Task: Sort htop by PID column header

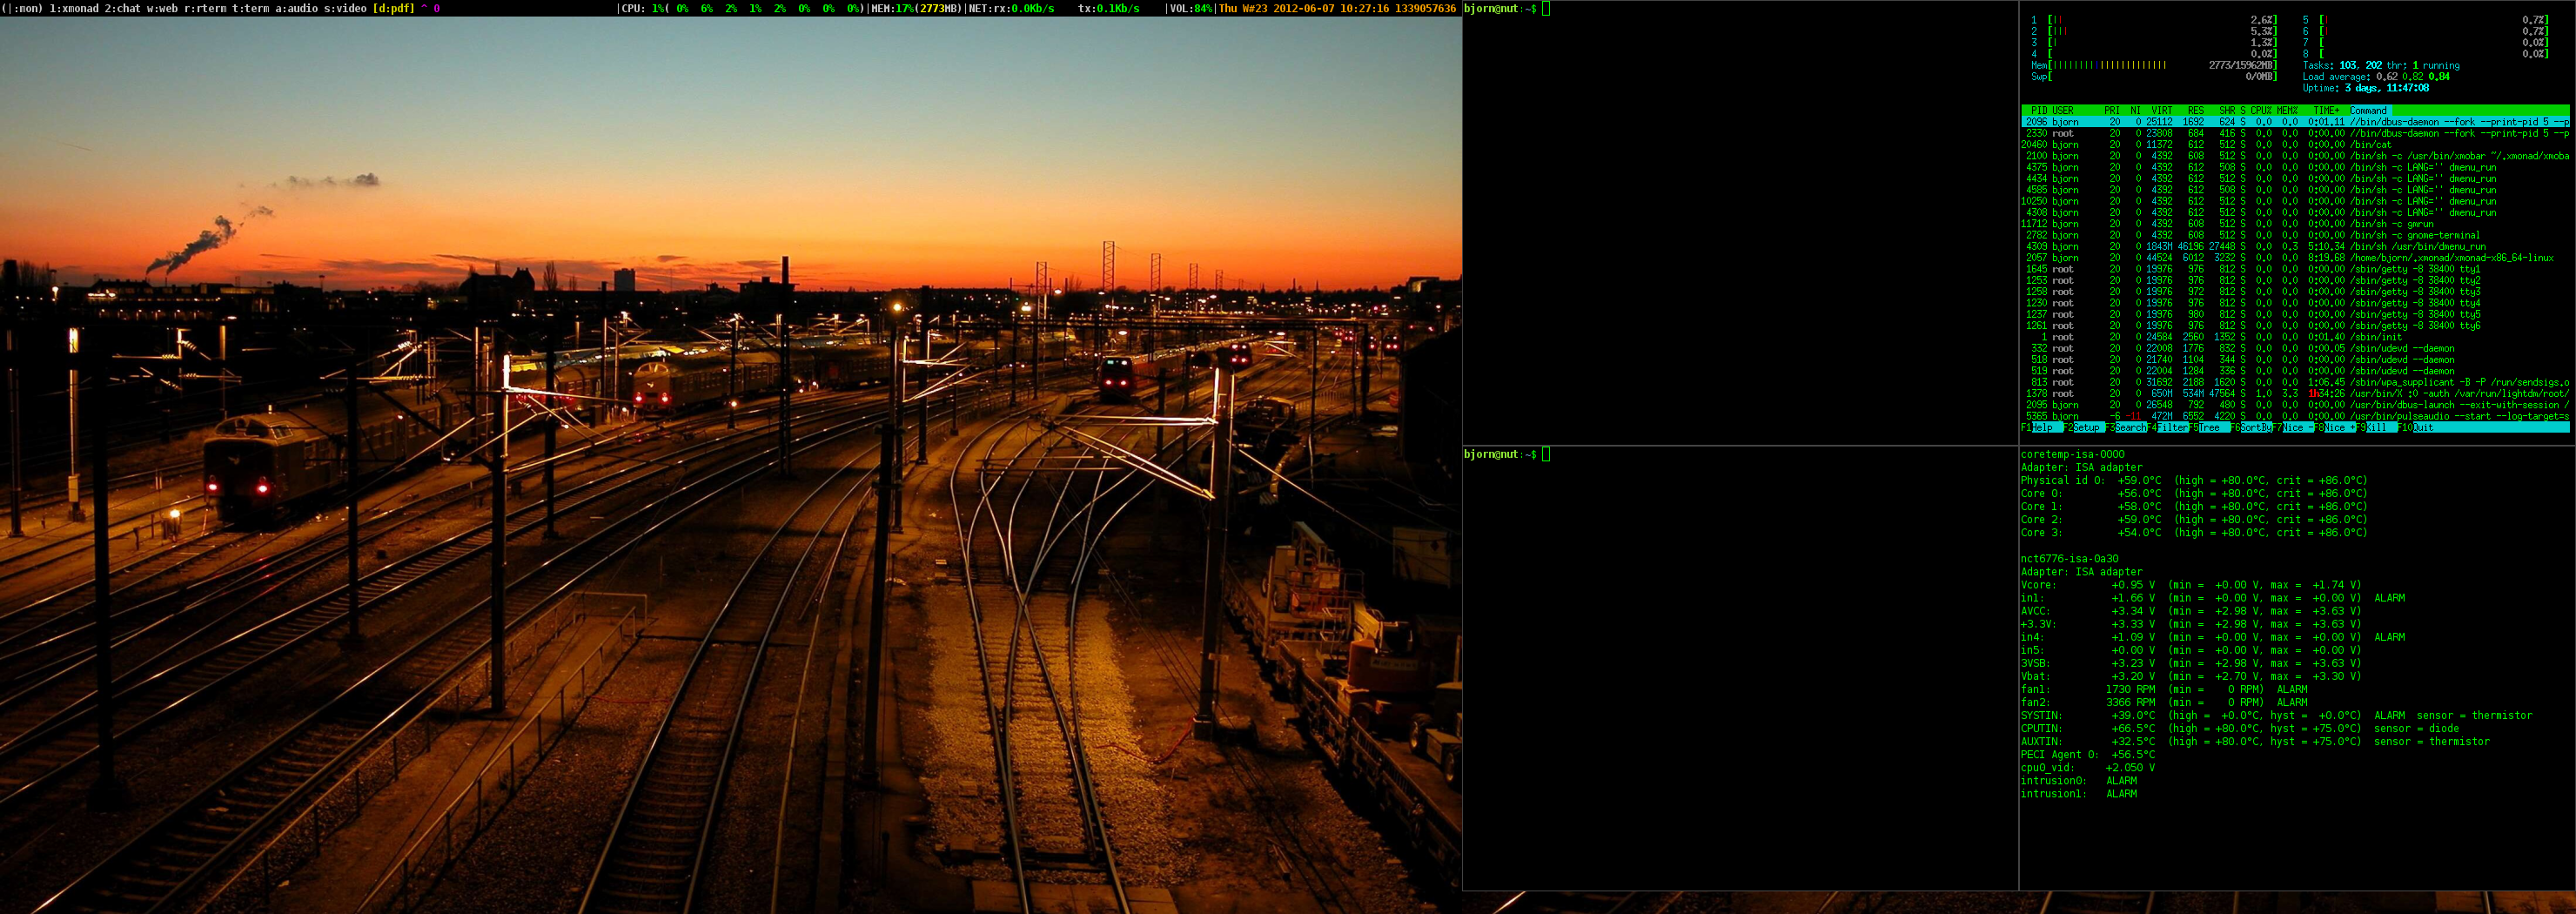Action: tap(2039, 110)
